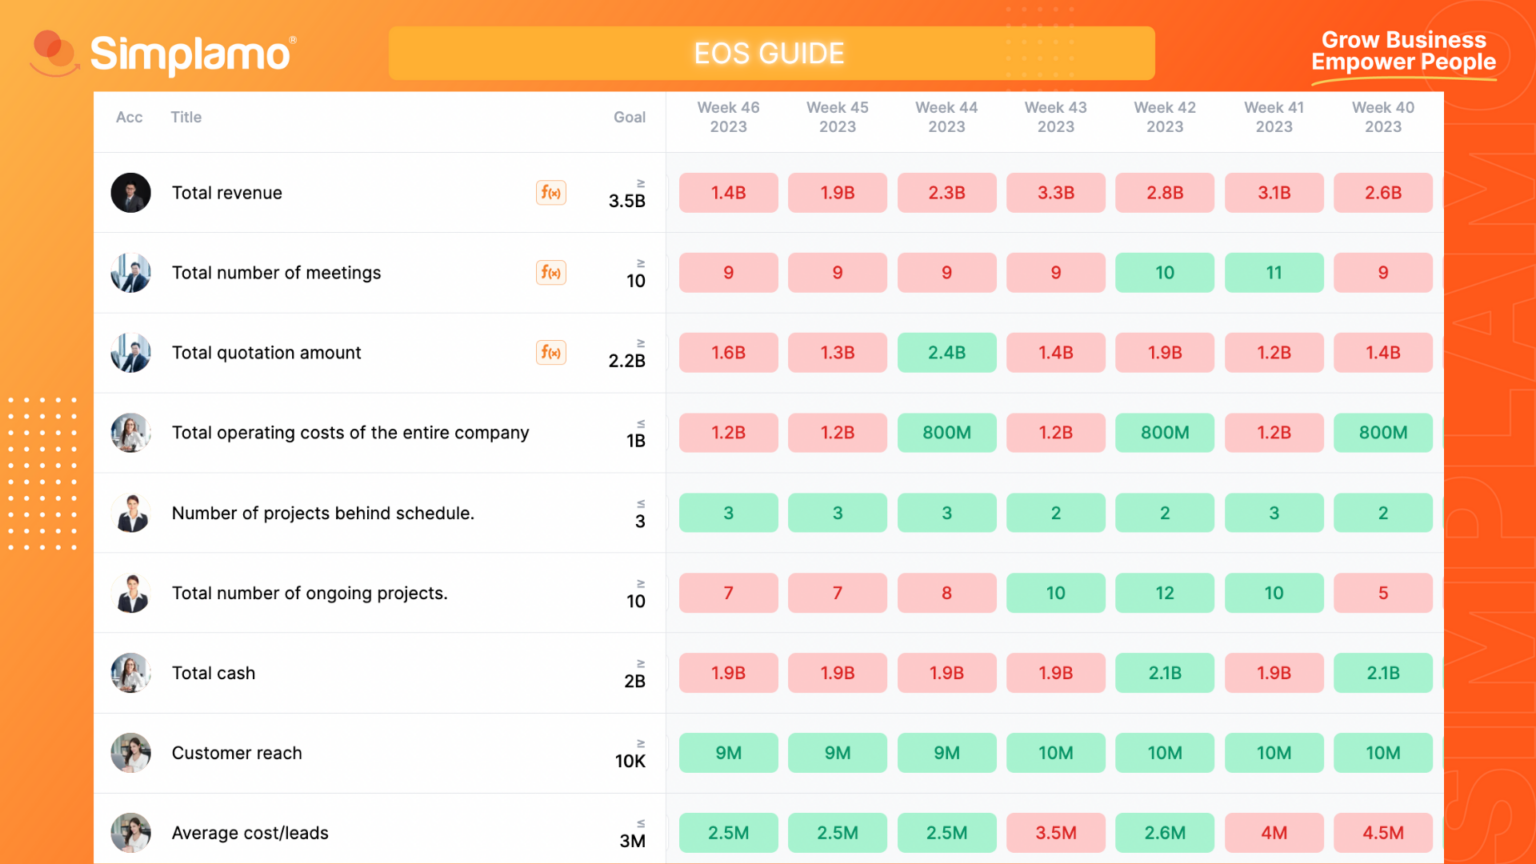Click the avatar beside Average cost/leads
This screenshot has height=864, width=1536.
pos(131,832)
